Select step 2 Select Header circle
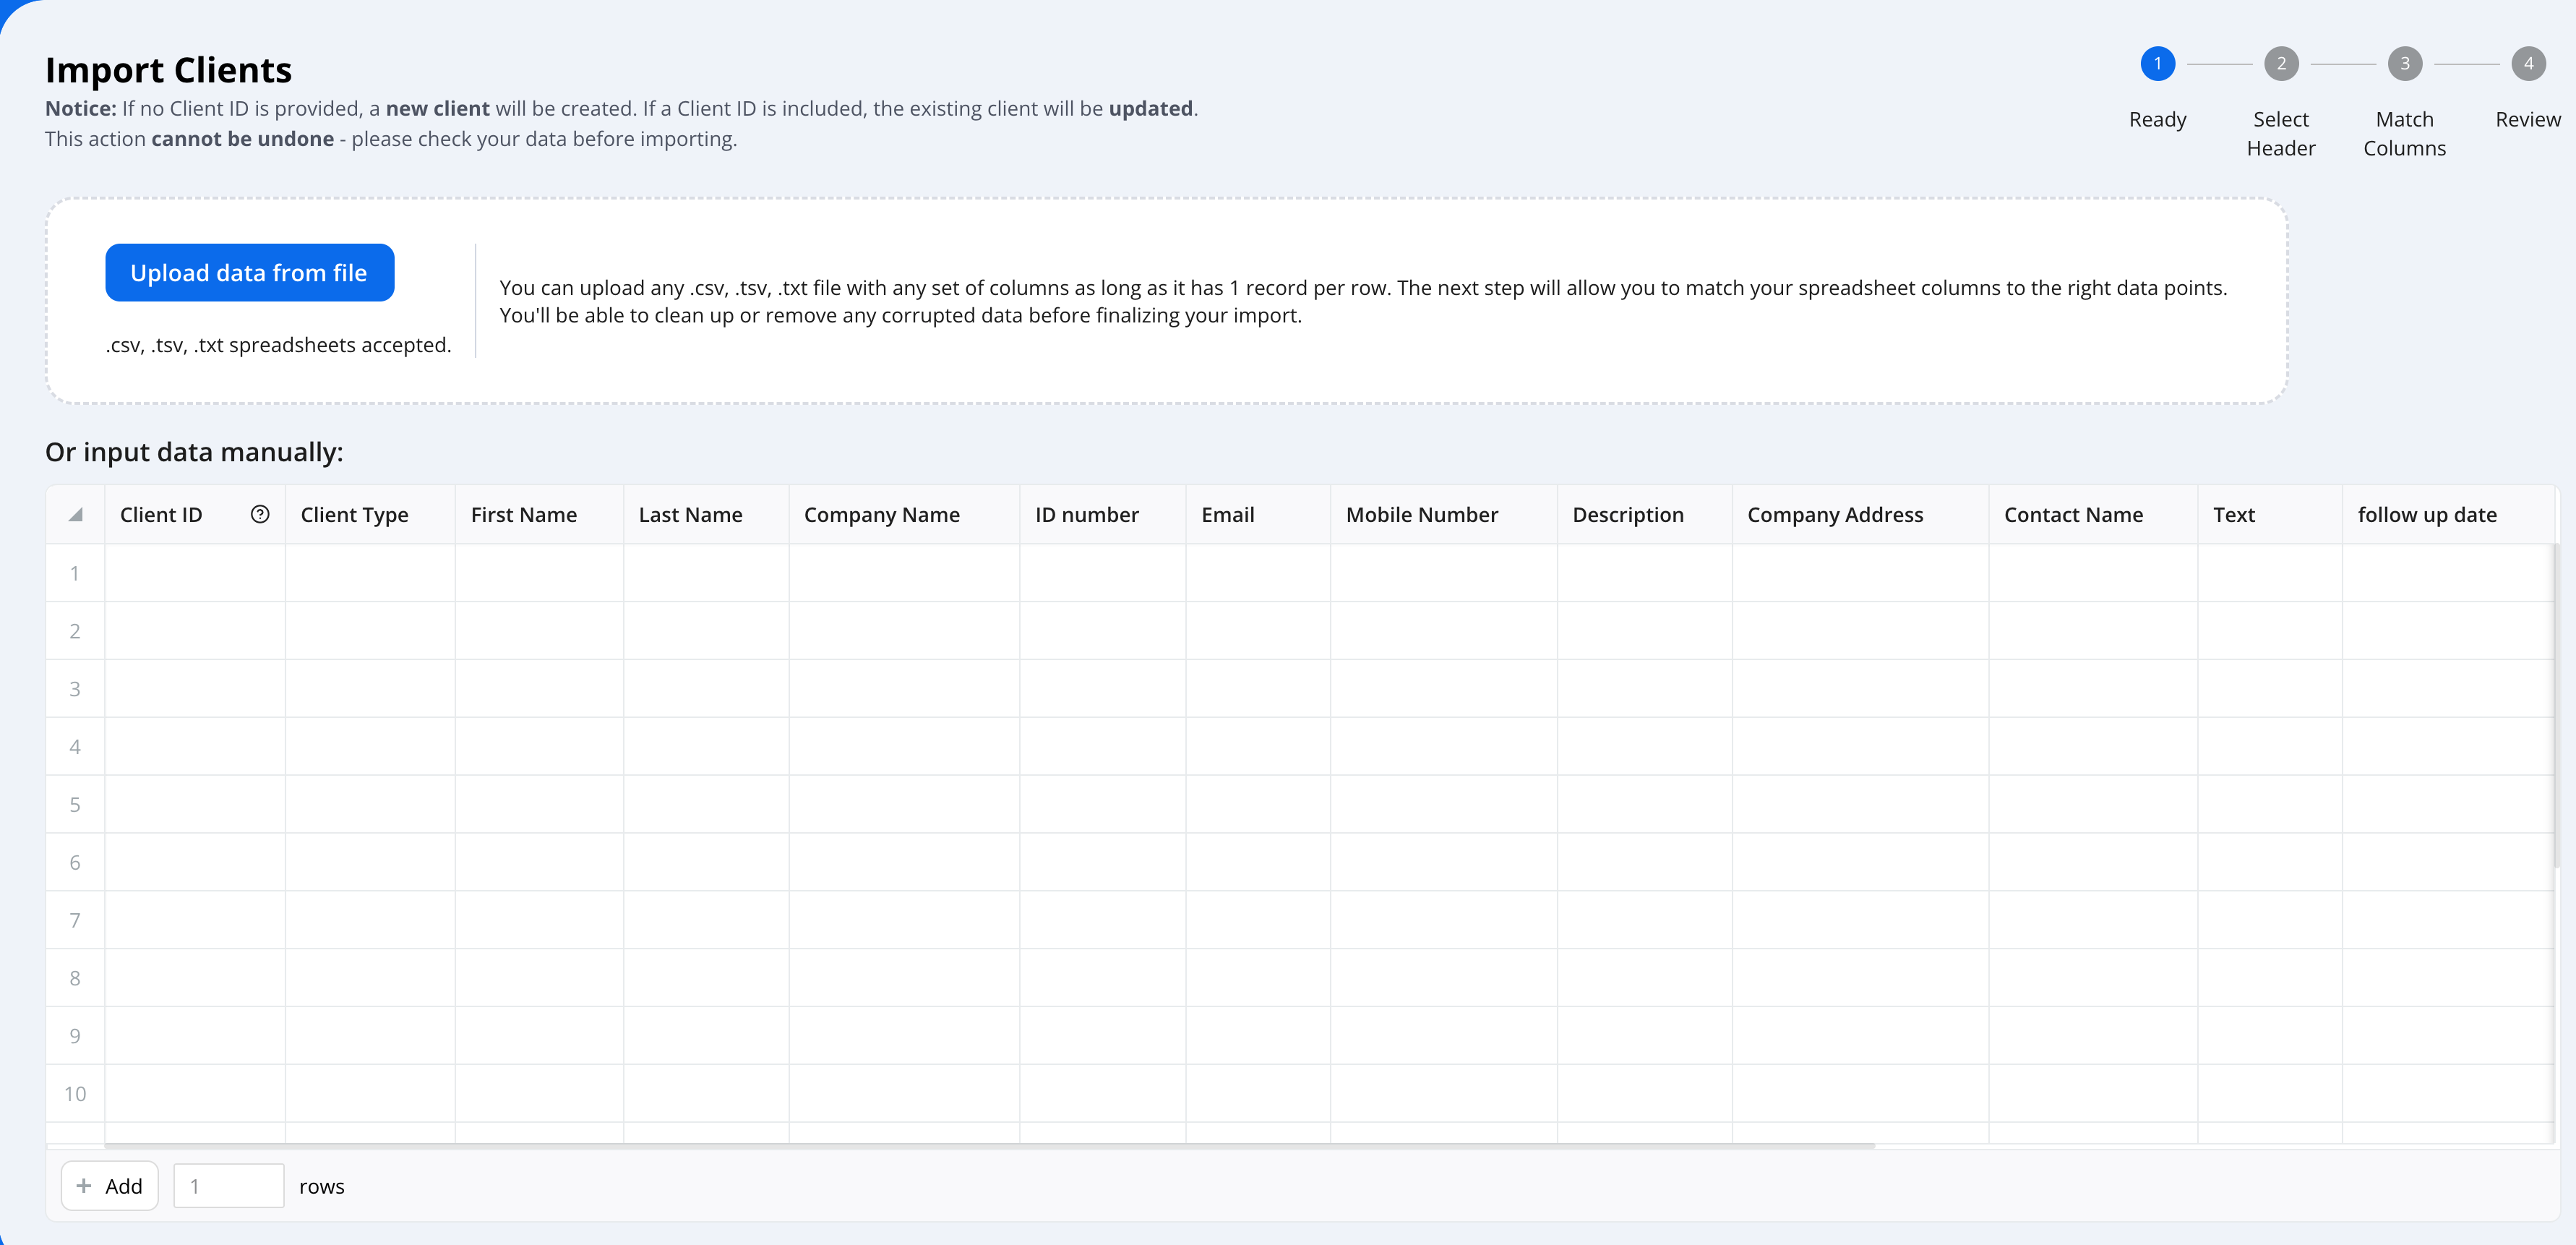 2281,64
